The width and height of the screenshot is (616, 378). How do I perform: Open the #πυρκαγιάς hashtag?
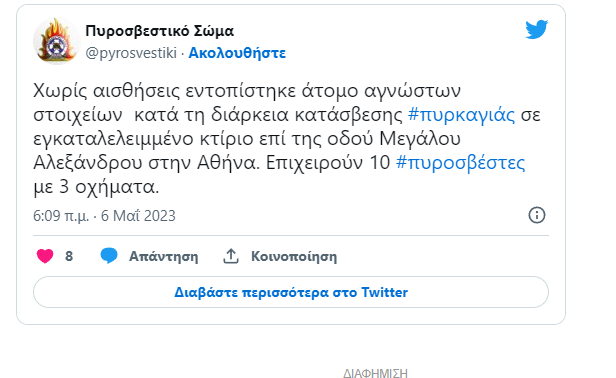pyautogui.click(x=461, y=115)
